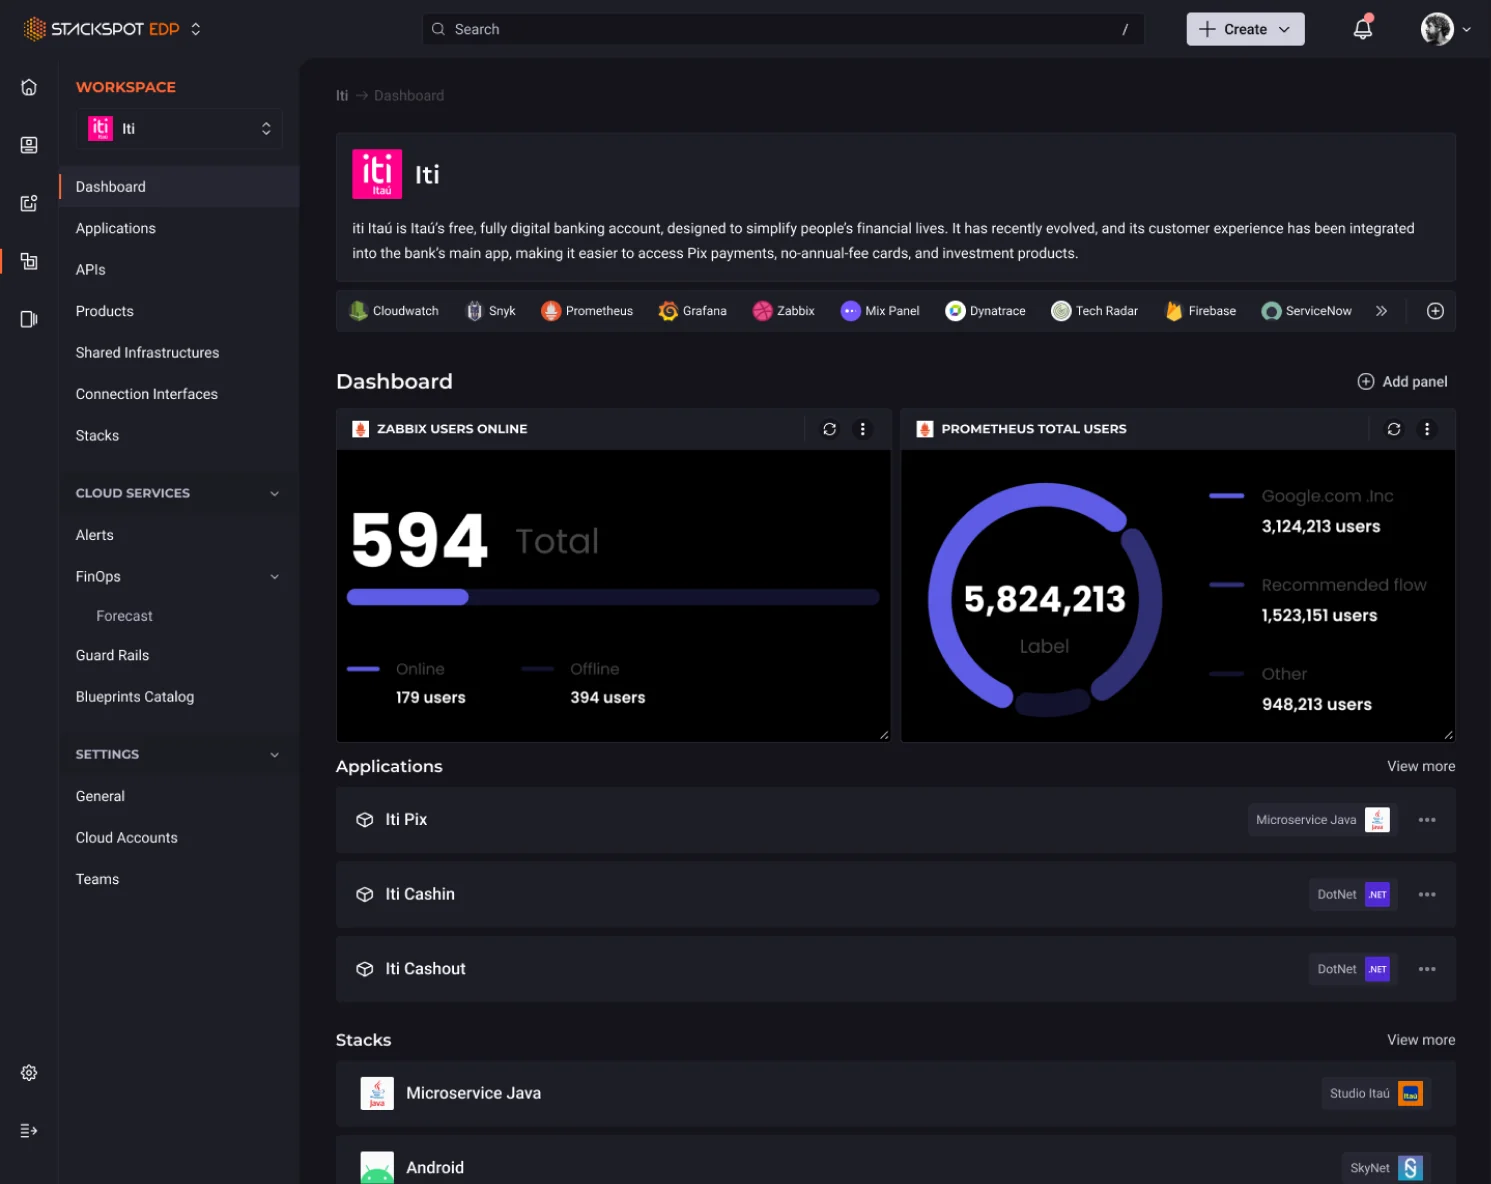Go to Applications in the sidebar
Screen dimensions: 1491x1184
point(116,229)
